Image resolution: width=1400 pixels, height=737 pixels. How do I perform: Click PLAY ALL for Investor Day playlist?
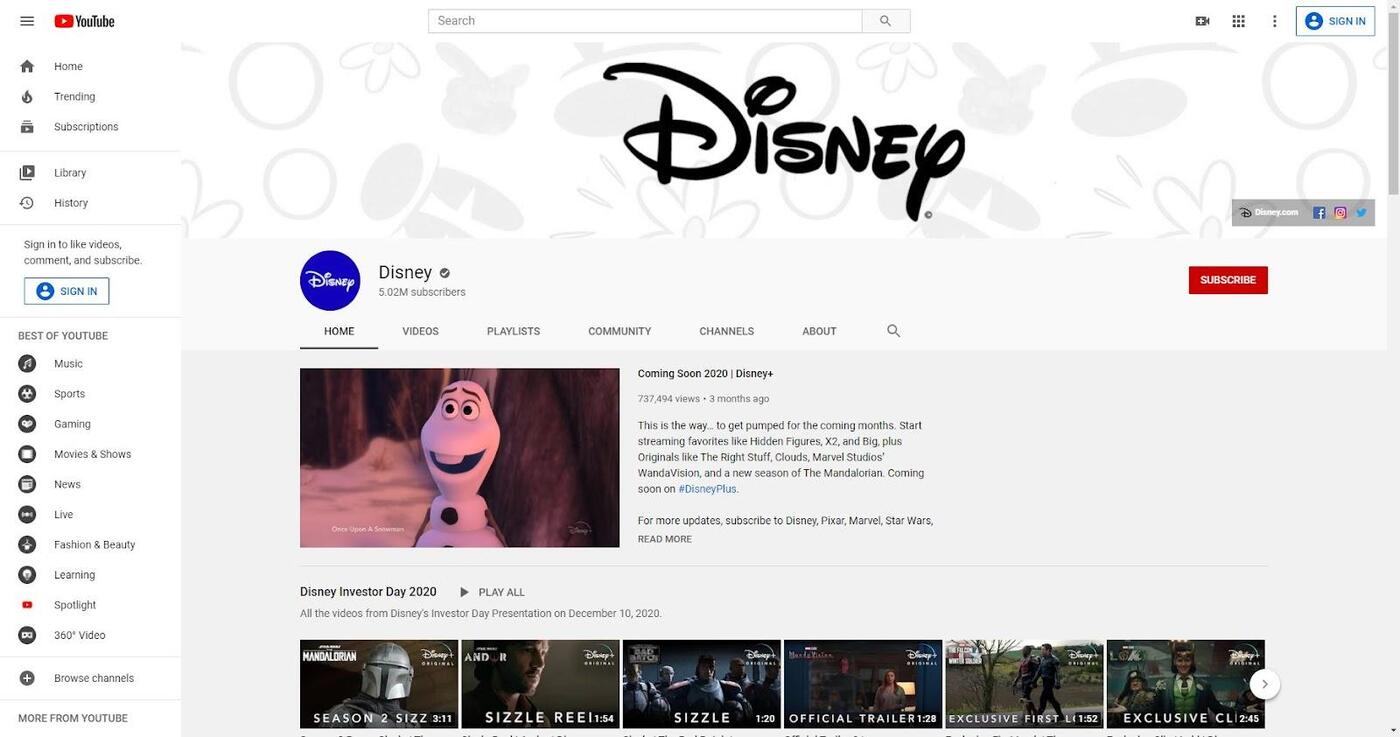coord(491,592)
